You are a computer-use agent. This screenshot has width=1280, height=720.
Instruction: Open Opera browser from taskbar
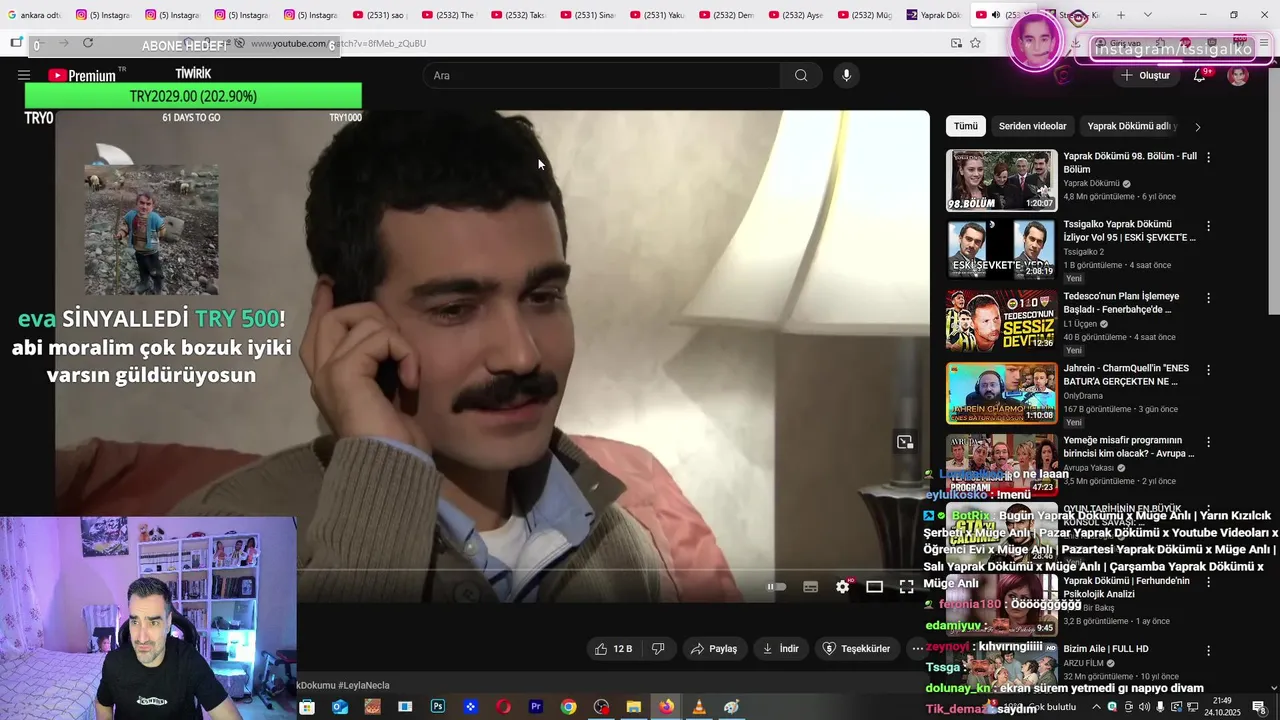tap(503, 707)
